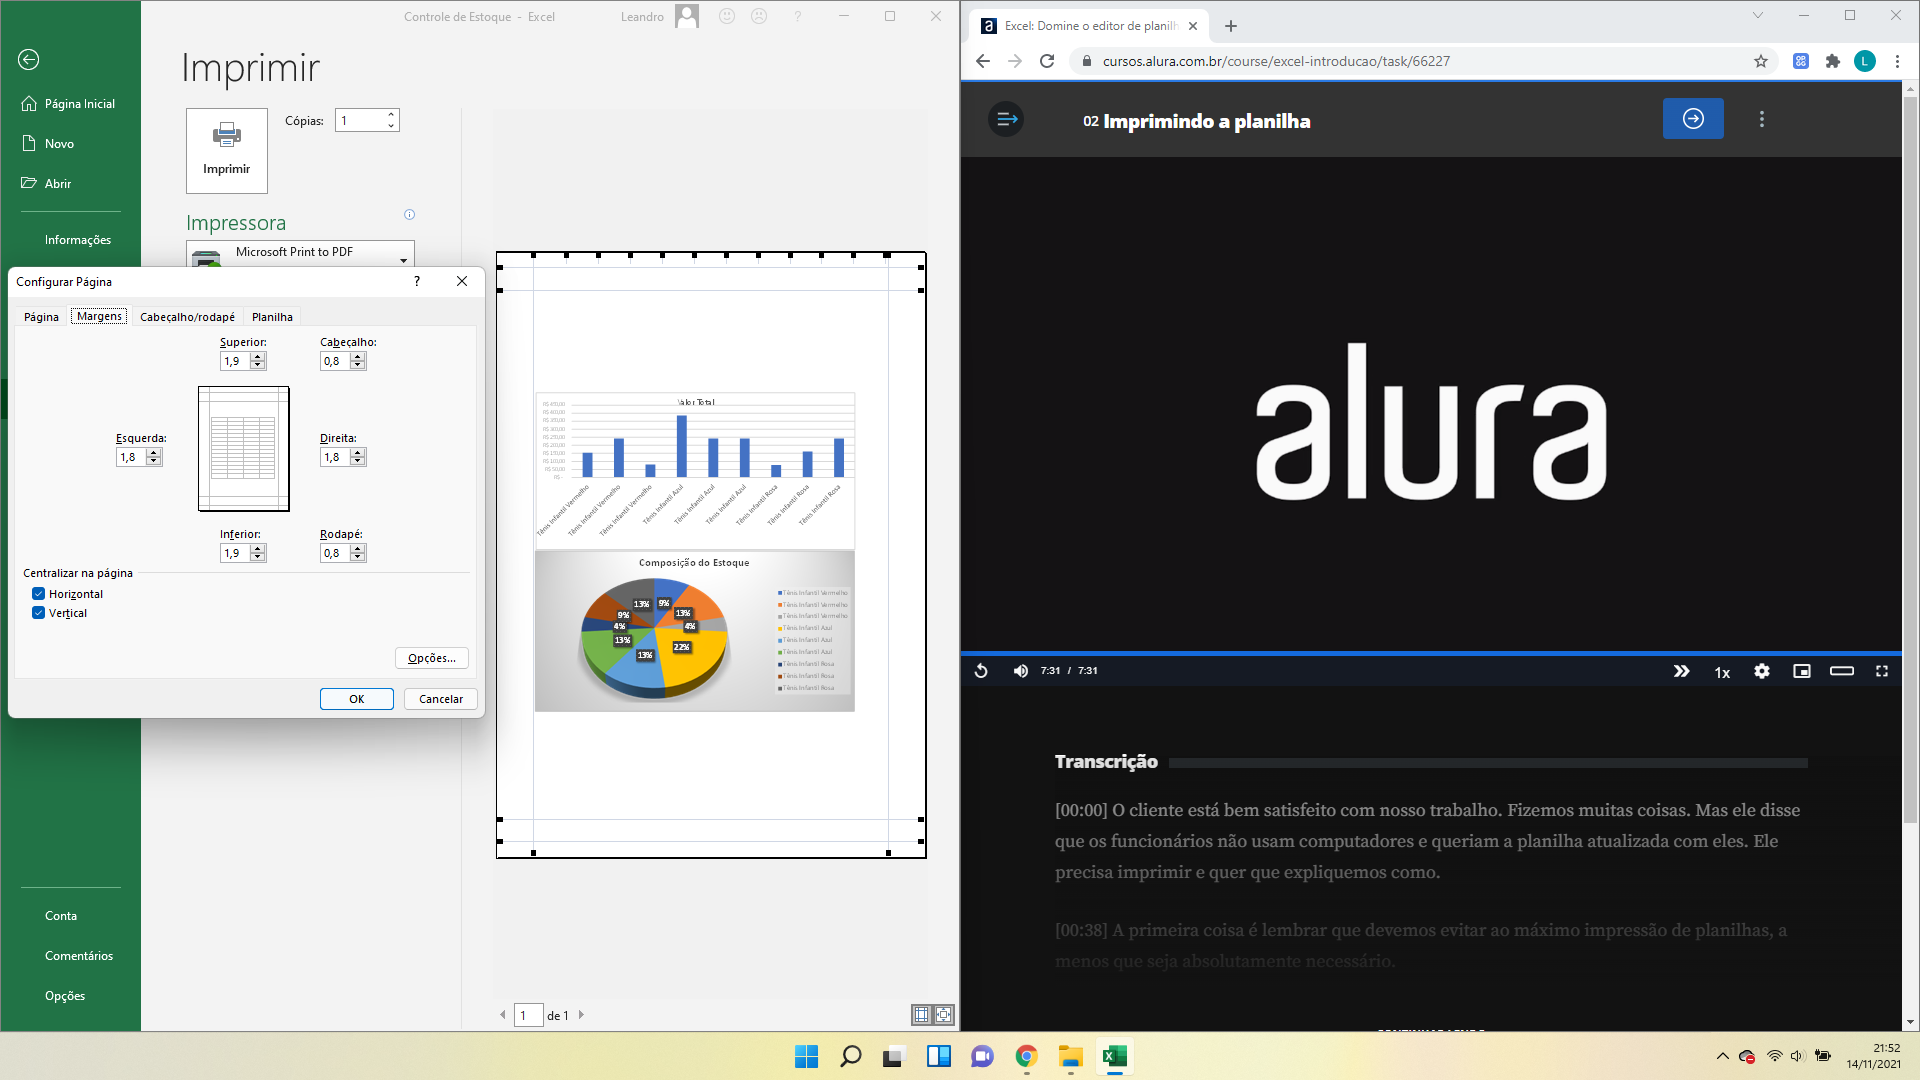Open Conta in Excel sidebar
1920x1080 pixels.
click(61, 916)
